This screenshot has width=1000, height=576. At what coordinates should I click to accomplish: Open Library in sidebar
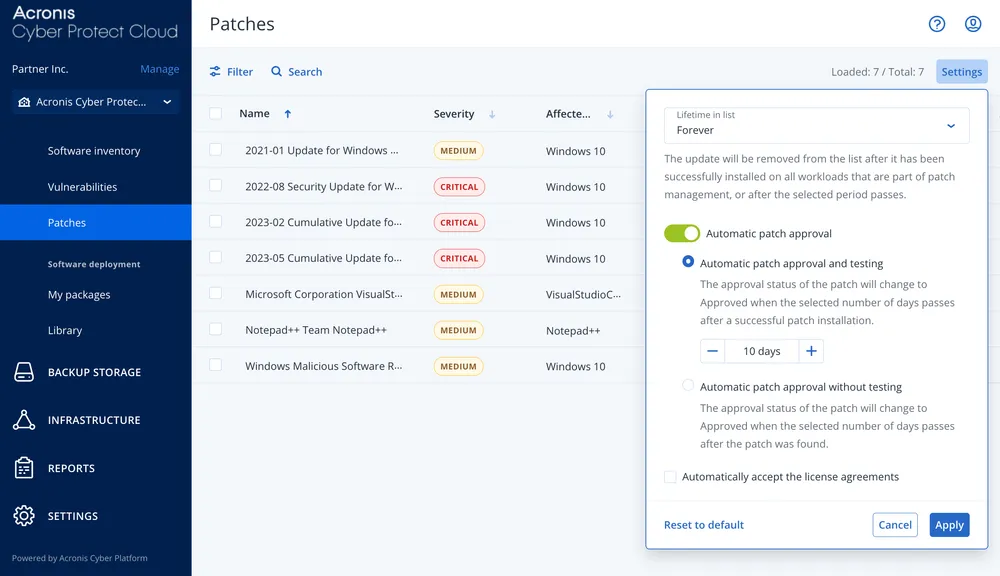(x=65, y=330)
